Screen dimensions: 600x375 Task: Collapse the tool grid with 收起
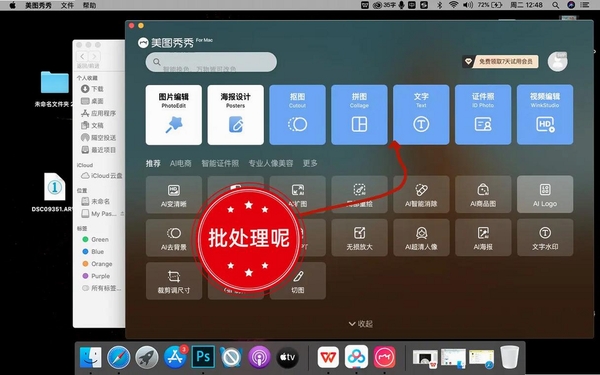pyautogui.click(x=360, y=324)
